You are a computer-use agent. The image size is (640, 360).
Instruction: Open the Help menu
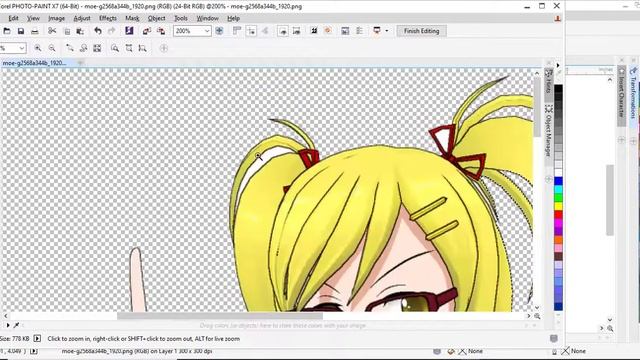(233, 18)
